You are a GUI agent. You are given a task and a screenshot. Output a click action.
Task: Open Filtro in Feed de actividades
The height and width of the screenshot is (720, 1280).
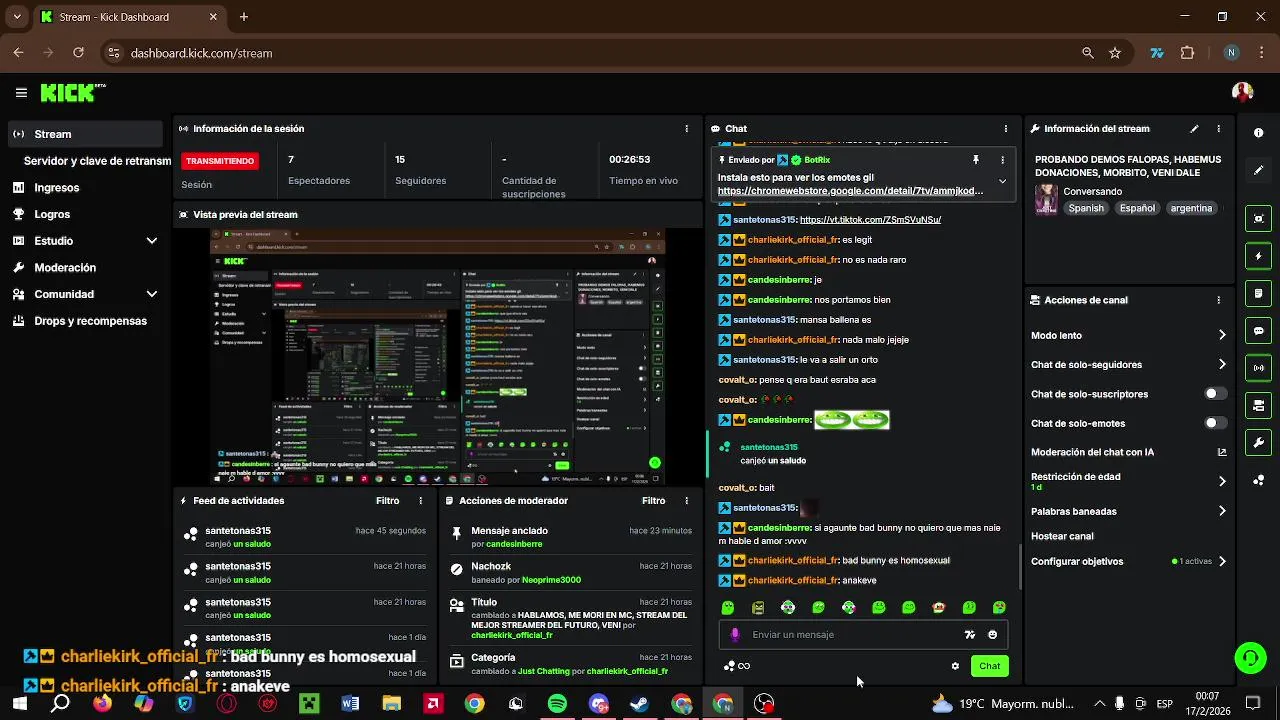(x=387, y=501)
